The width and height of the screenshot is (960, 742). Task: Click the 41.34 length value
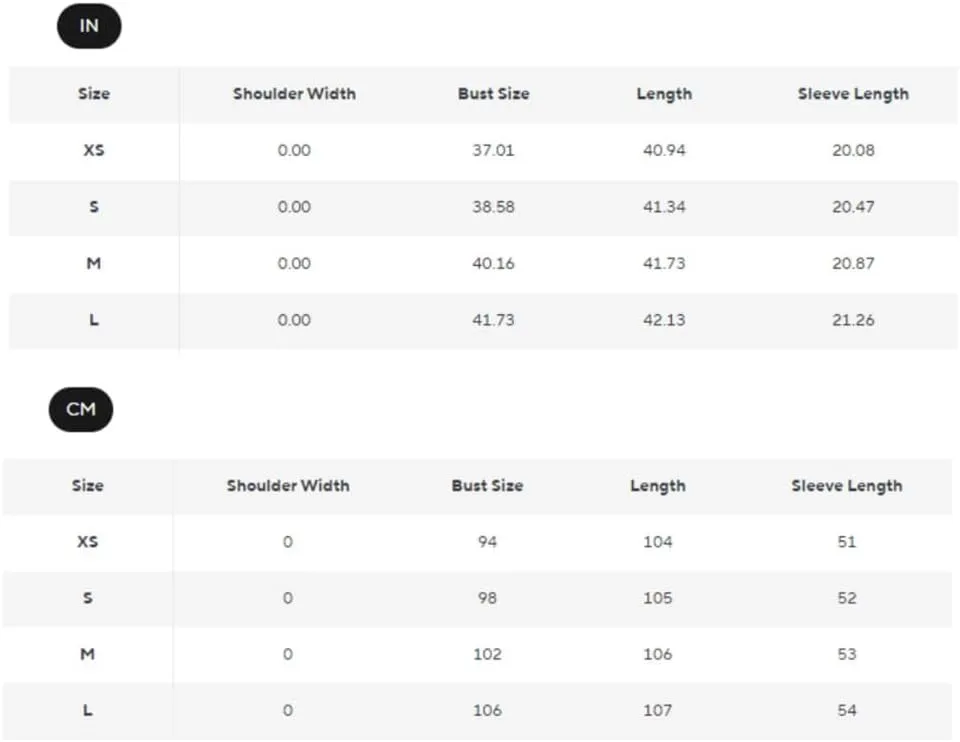click(664, 207)
